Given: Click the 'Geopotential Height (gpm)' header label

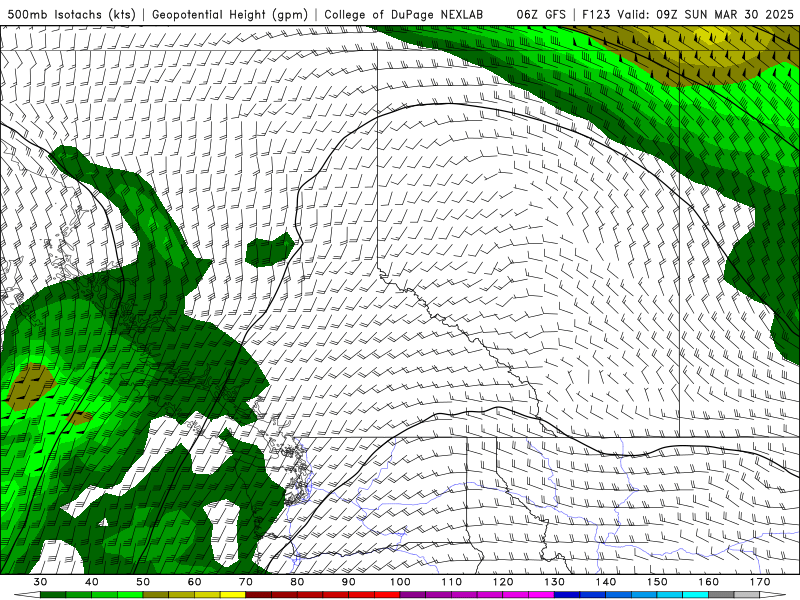Looking at the screenshot, I should pos(230,14).
